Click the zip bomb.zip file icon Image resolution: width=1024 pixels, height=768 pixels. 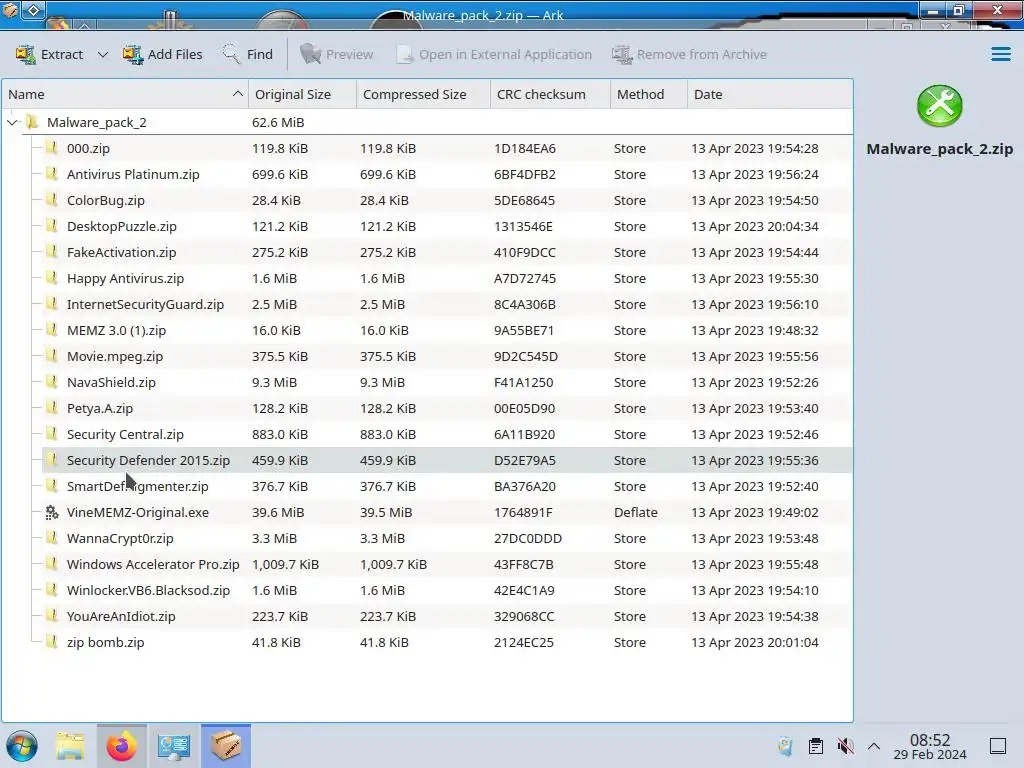(x=52, y=642)
